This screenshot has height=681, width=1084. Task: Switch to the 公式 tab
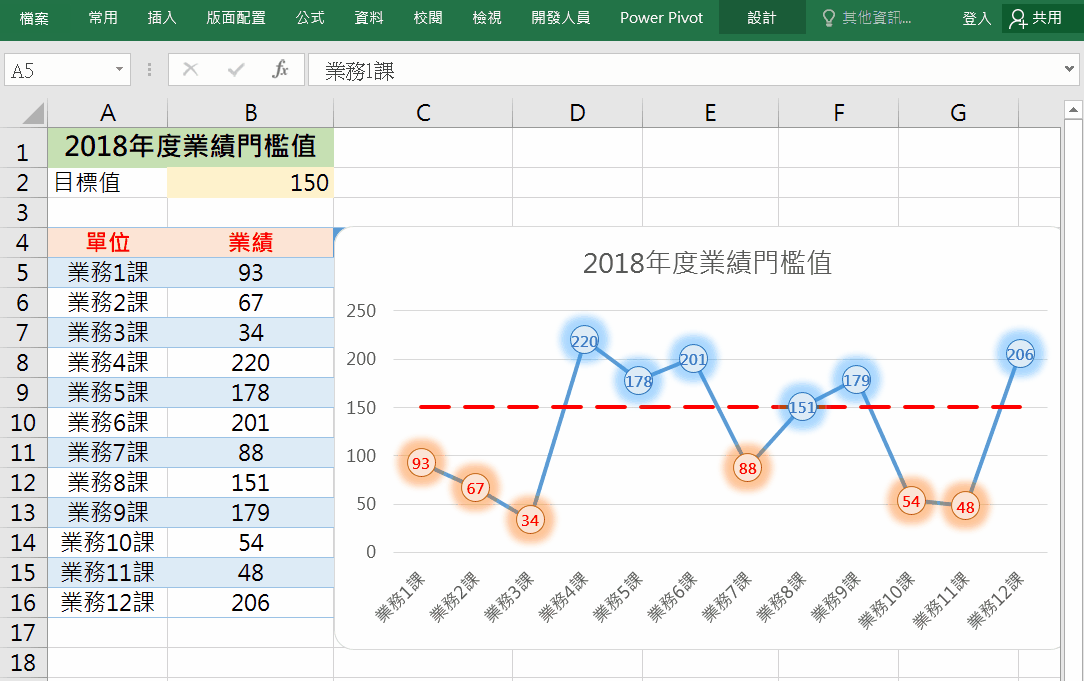[x=310, y=18]
